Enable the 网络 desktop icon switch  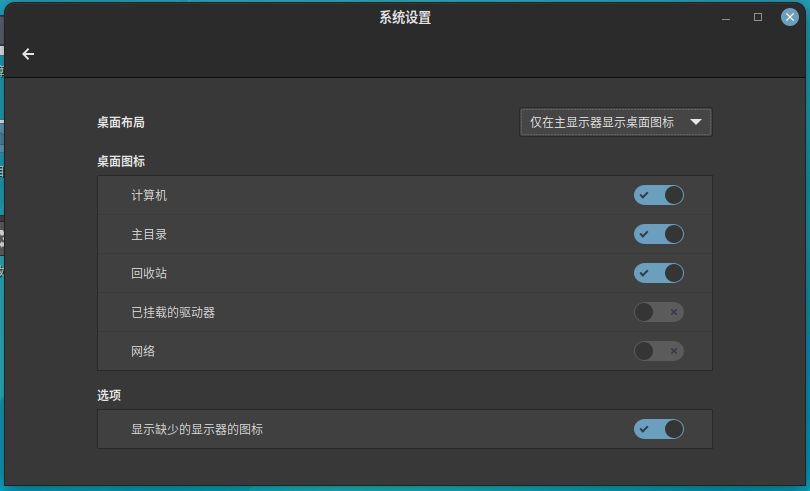(658, 351)
